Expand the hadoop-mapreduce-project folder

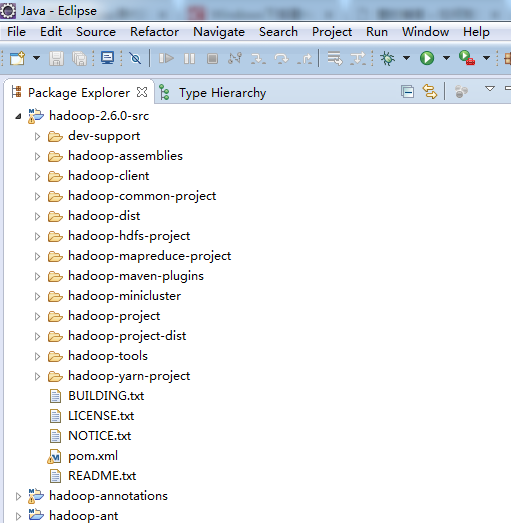click(37, 256)
